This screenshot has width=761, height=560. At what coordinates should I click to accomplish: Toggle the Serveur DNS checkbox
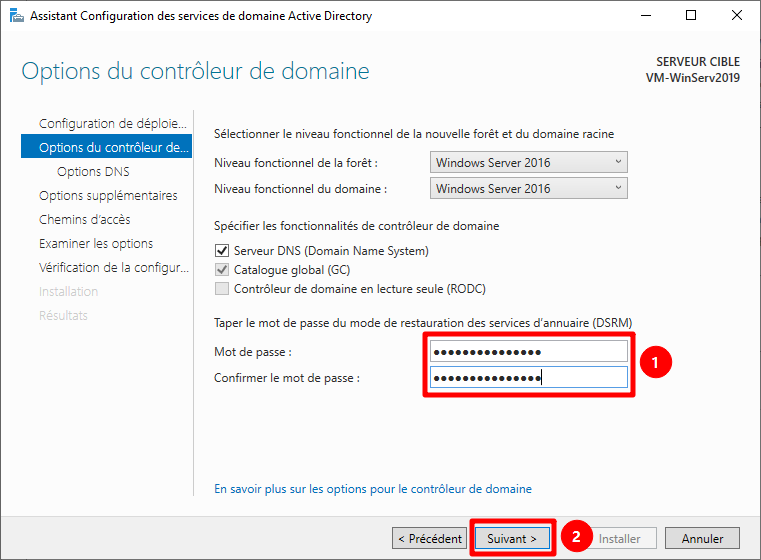point(222,251)
